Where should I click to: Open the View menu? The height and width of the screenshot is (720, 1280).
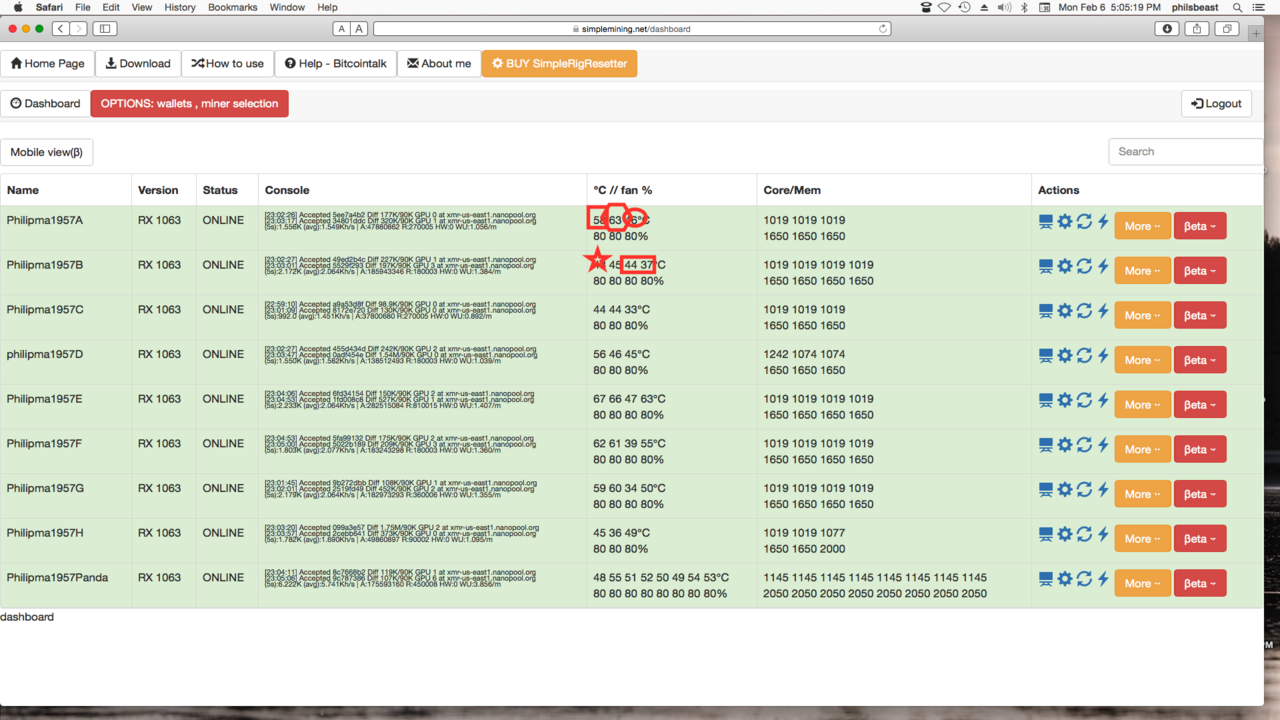pos(142,7)
